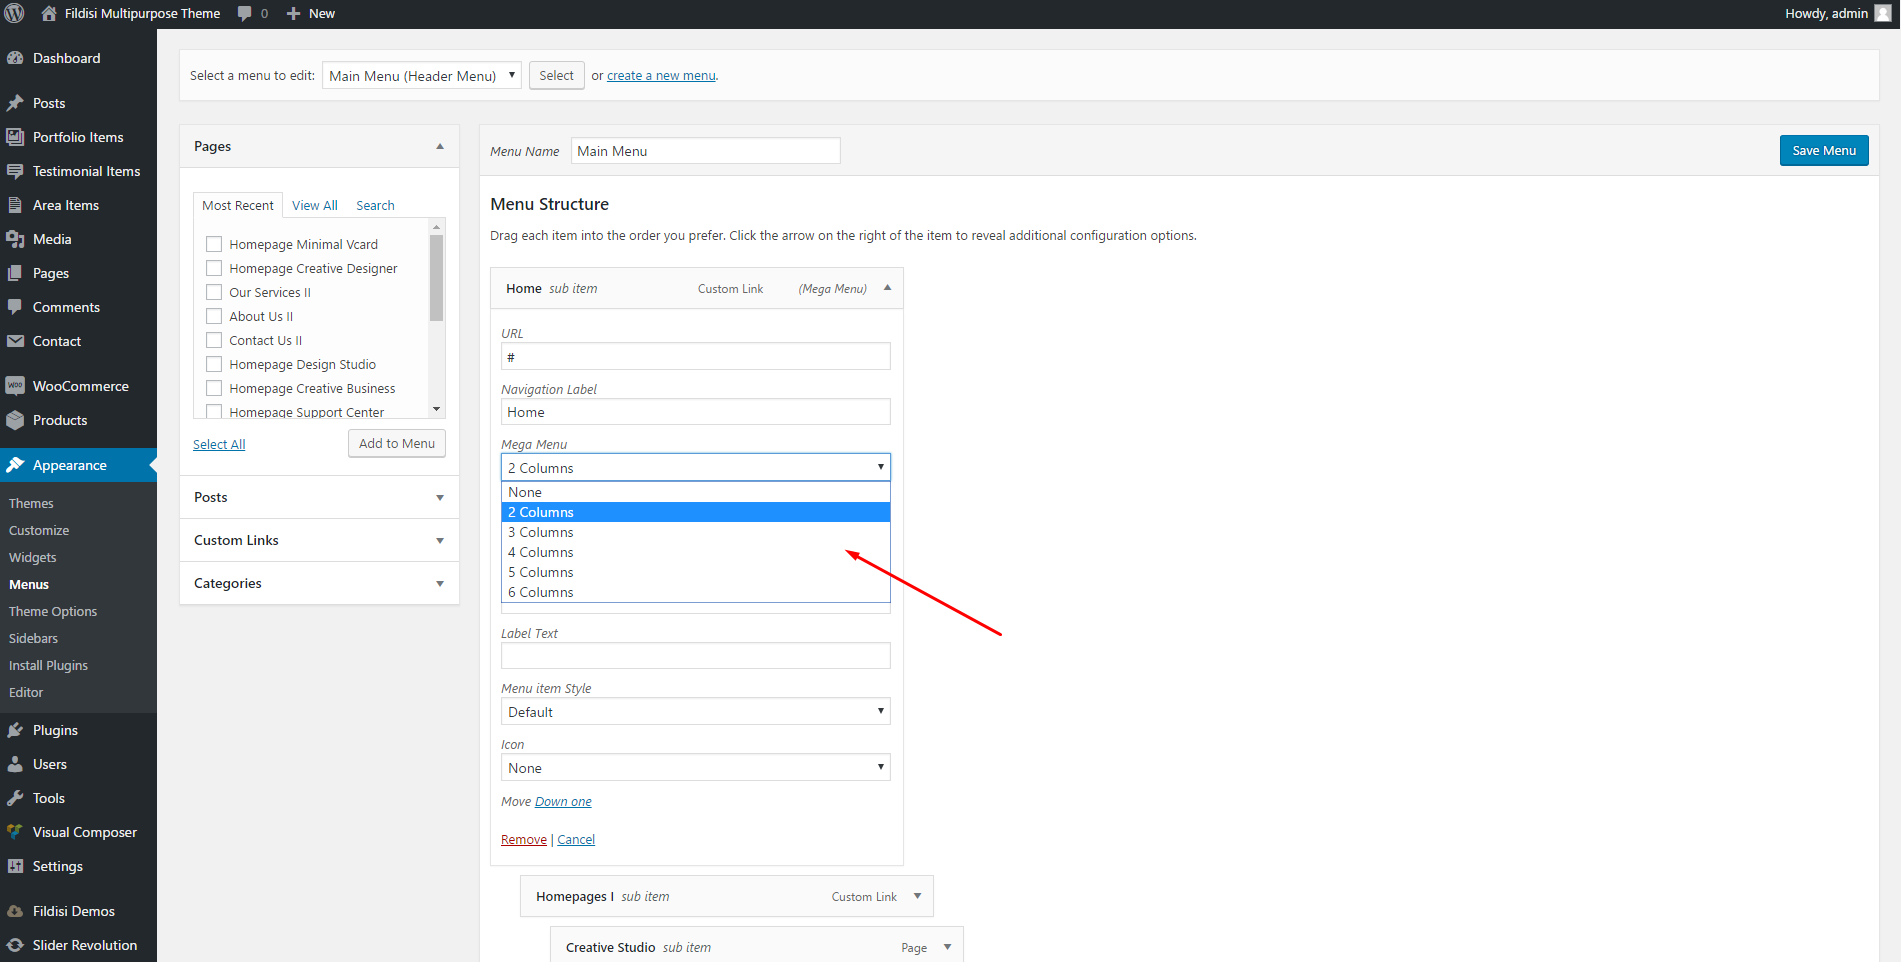Screen dimensions: 1901x962
Task: Open the Icon dropdown
Action: (x=696, y=768)
